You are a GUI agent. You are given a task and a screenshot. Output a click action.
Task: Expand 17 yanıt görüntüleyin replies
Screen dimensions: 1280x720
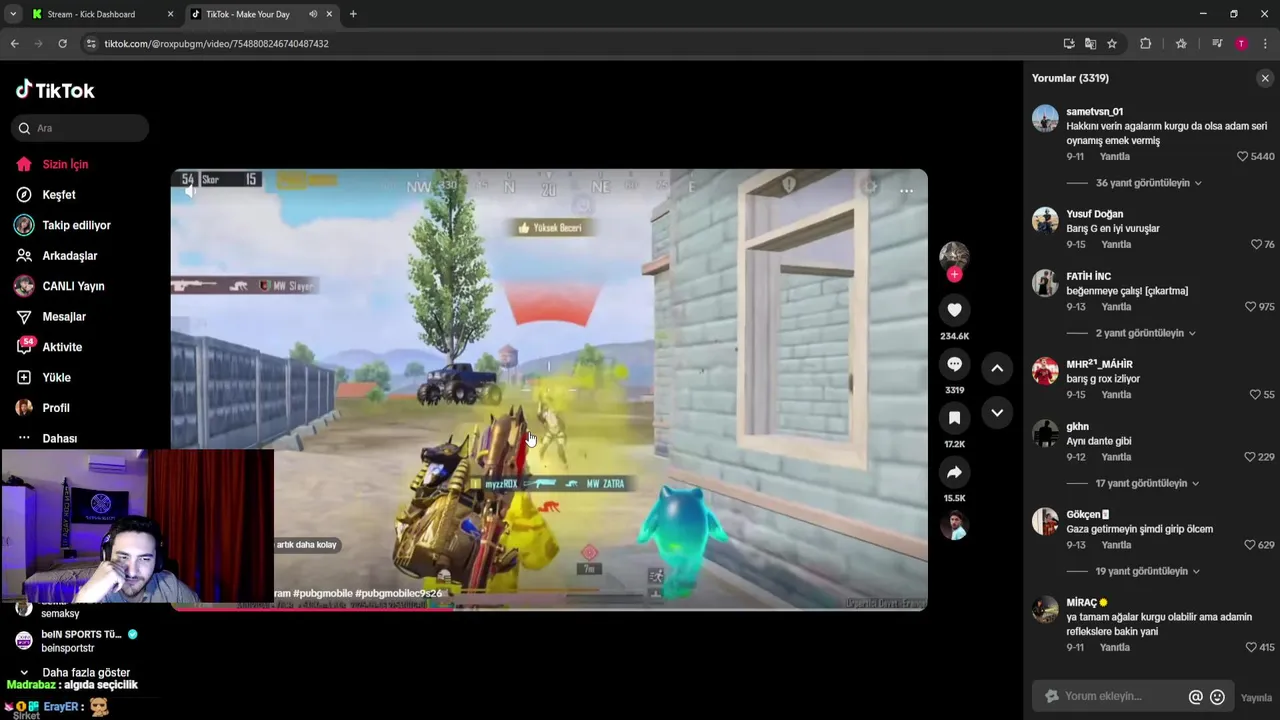pyautogui.click(x=1147, y=483)
